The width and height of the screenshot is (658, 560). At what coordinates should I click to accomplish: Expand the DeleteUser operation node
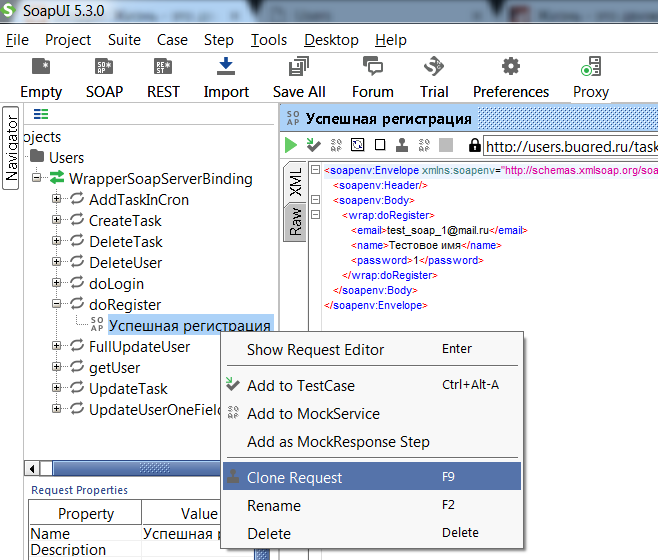pyautogui.click(x=56, y=262)
